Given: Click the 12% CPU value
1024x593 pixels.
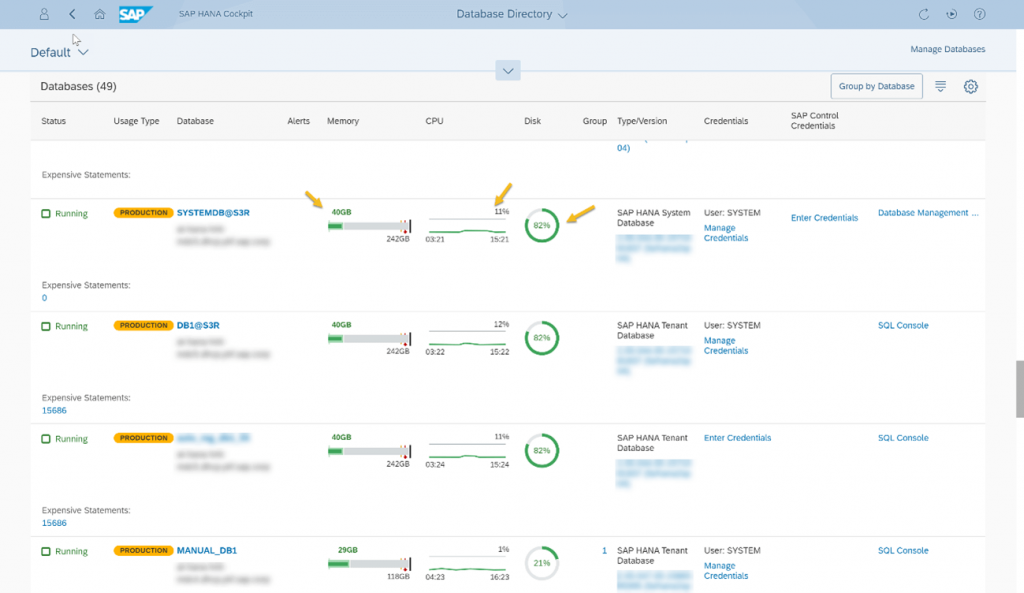Looking at the screenshot, I should click(501, 325).
